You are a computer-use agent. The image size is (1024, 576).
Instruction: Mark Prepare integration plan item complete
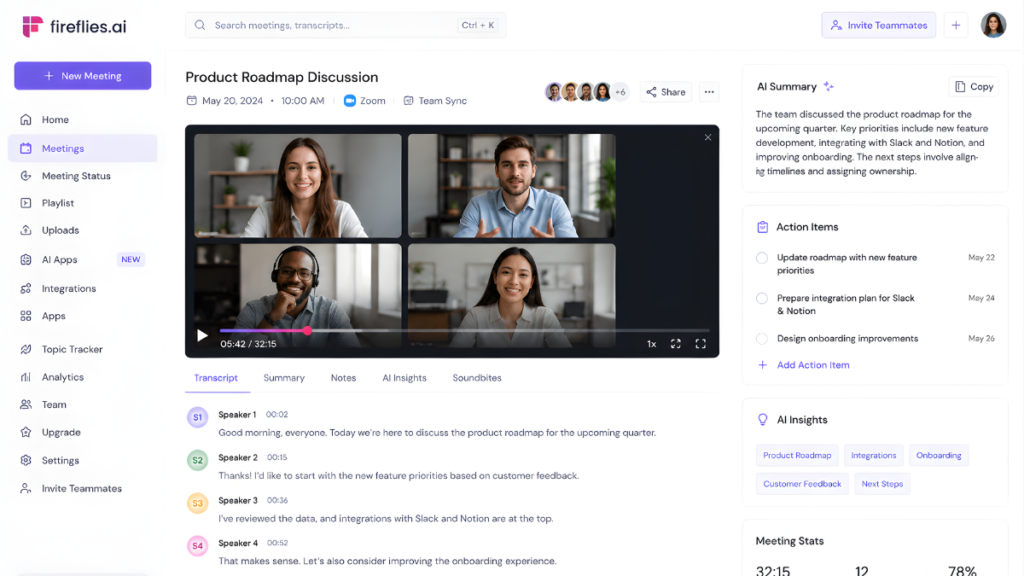click(x=761, y=298)
